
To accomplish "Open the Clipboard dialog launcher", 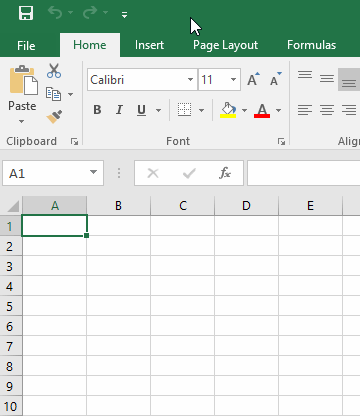I will pos(74,142).
